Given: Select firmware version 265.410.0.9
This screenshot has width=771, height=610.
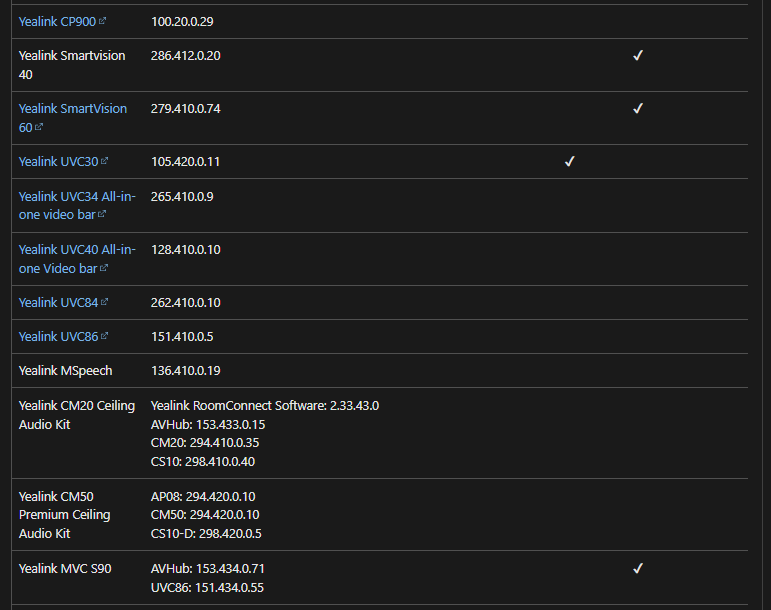Looking at the screenshot, I should [x=182, y=197].
